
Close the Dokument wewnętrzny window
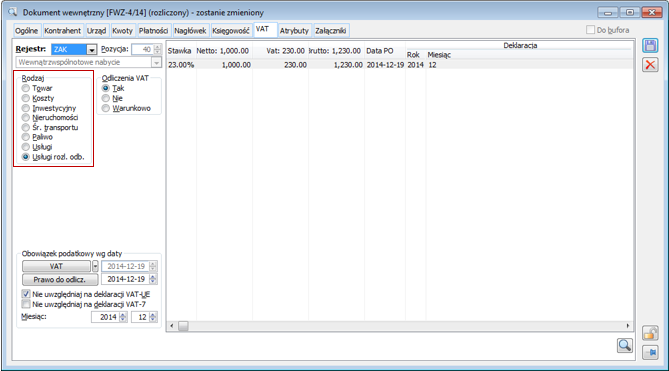pos(652,12)
